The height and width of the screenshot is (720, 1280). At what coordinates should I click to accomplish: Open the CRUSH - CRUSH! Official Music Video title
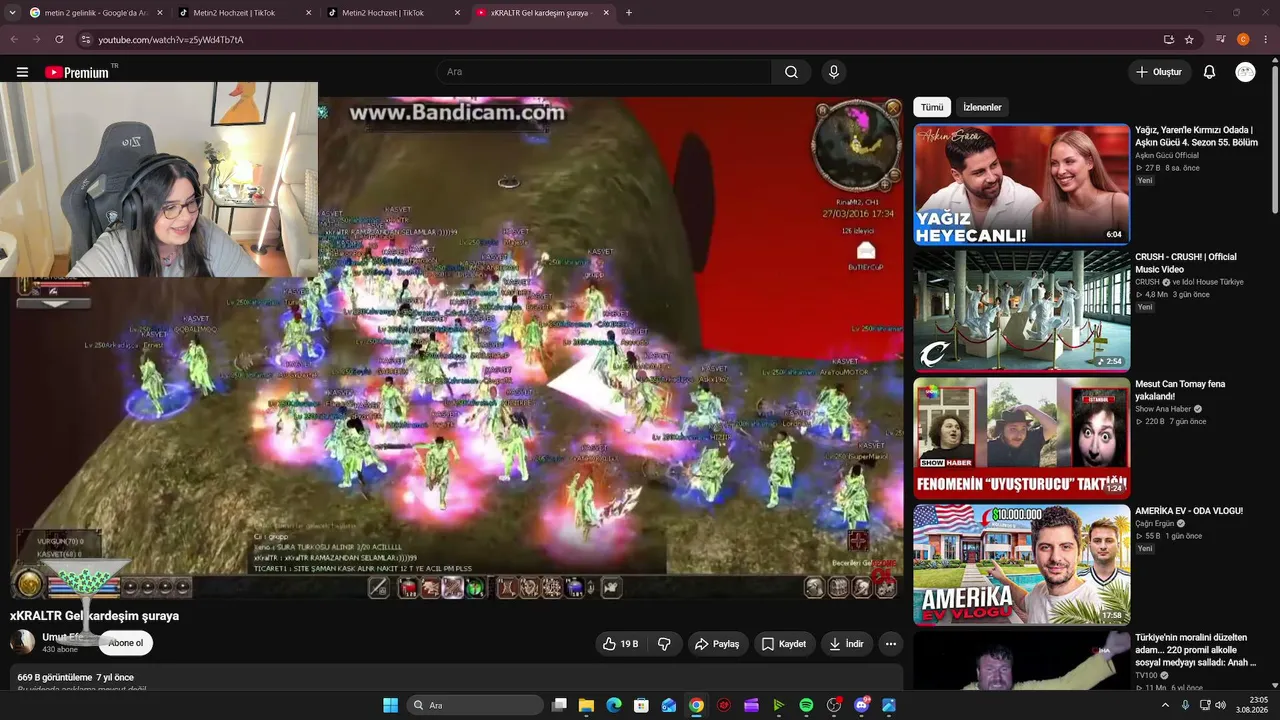(1186, 263)
